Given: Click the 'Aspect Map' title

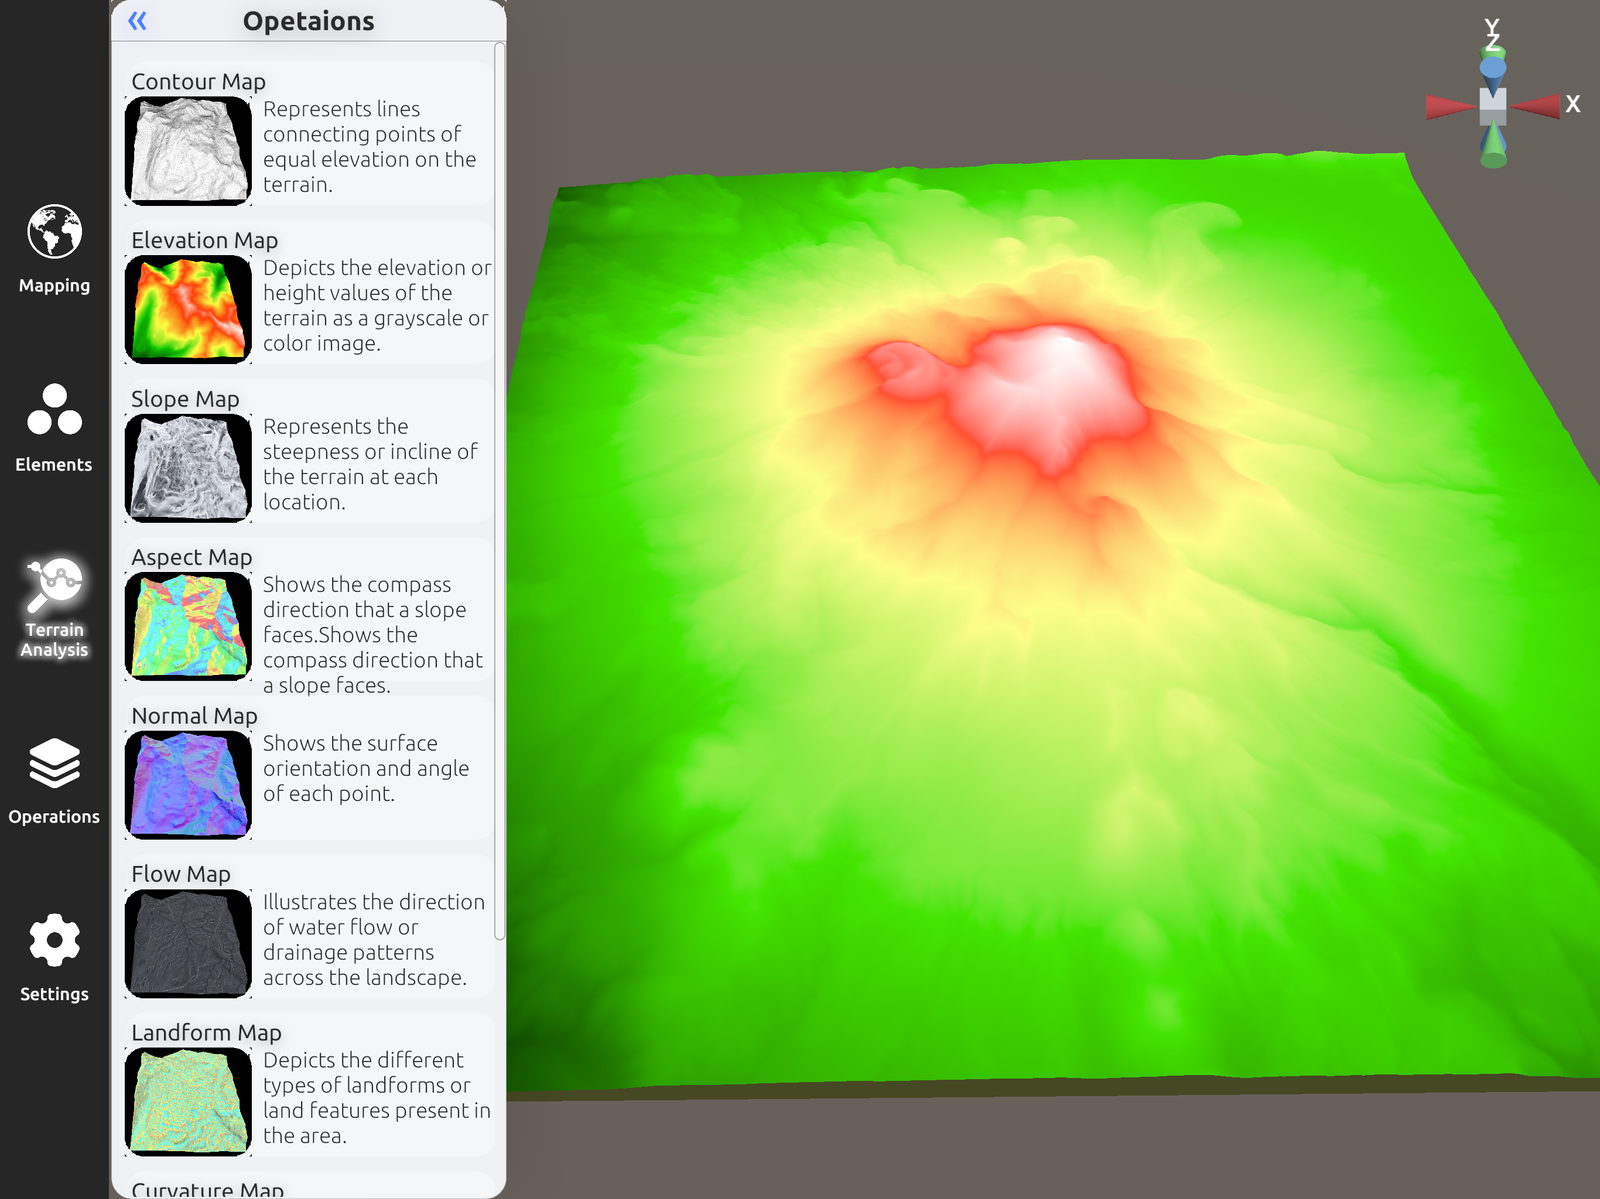Looking at the screenshot, I should [191, 557].
